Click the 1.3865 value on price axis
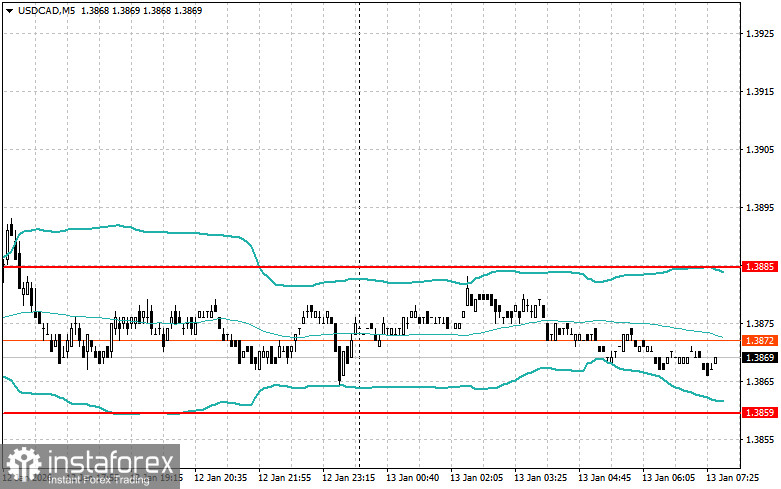 tap(760, 381)
